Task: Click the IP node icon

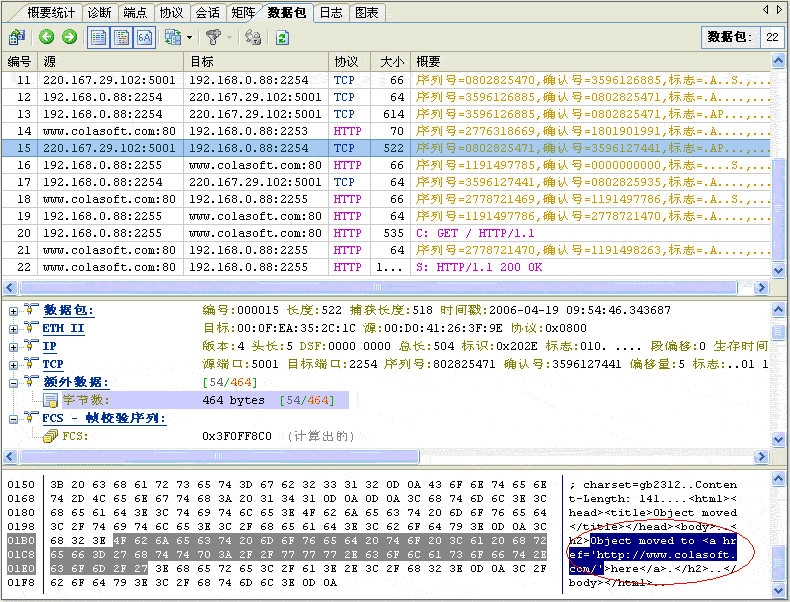Action: [x=31, y=346]
